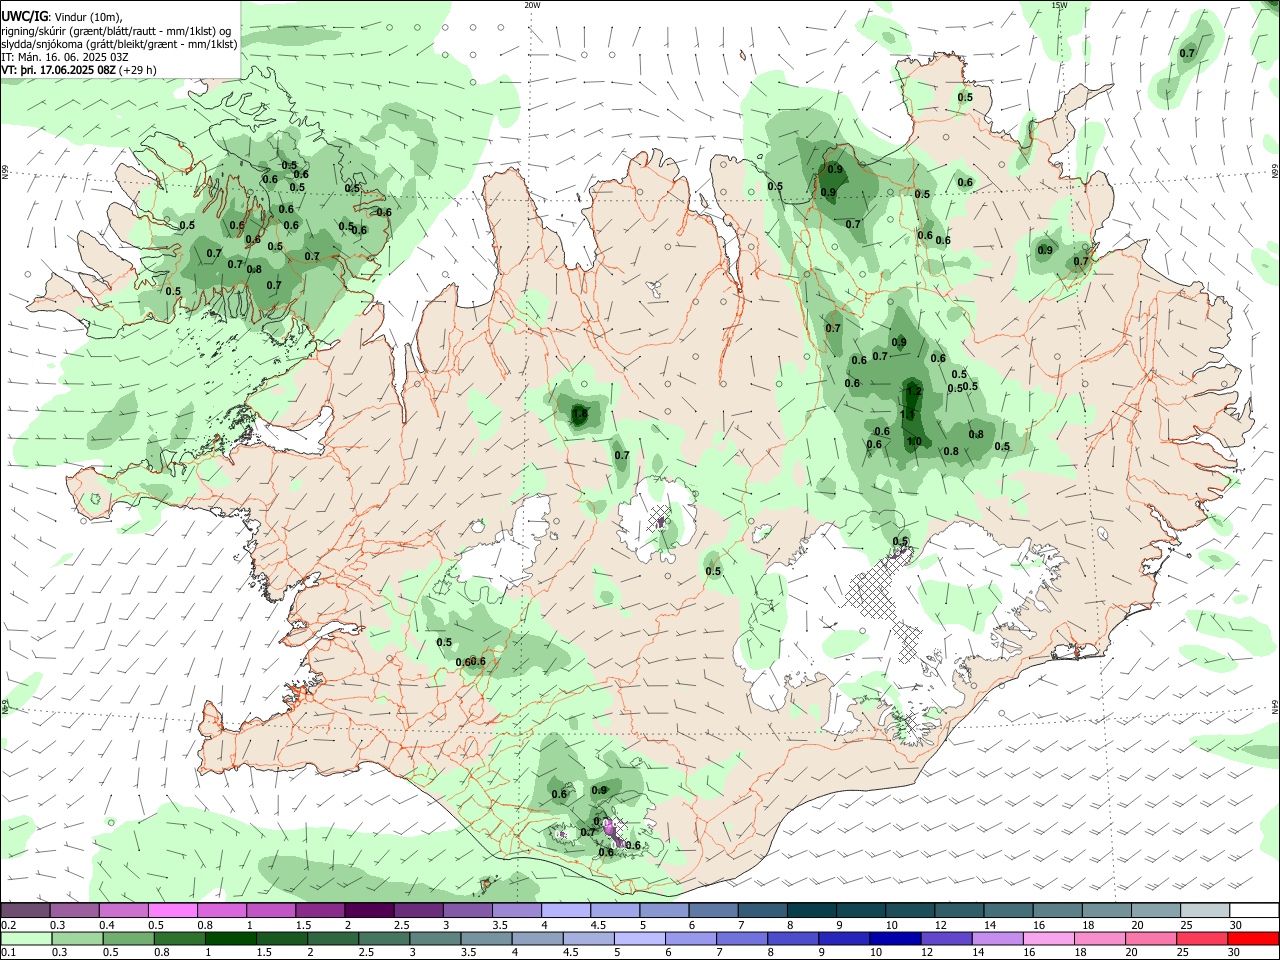Select the 2 mm rain legend swatch
Image resolution: width=1280 pixels, height=960 pixels.
(332, 938)
